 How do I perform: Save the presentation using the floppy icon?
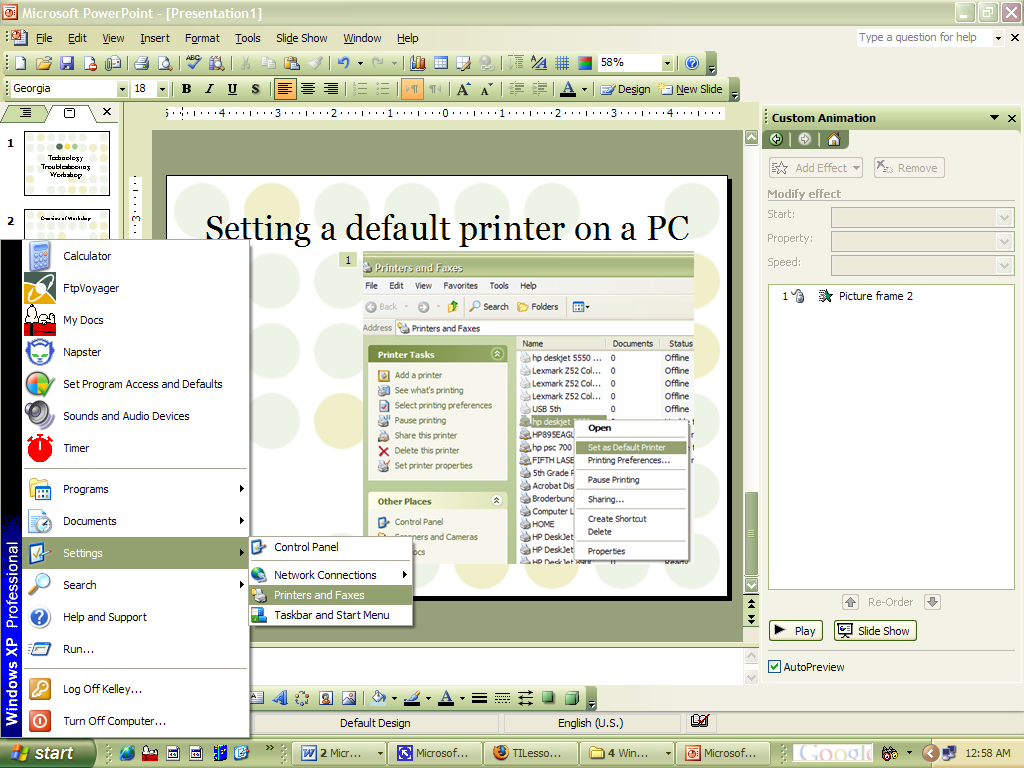click(67, 63)
